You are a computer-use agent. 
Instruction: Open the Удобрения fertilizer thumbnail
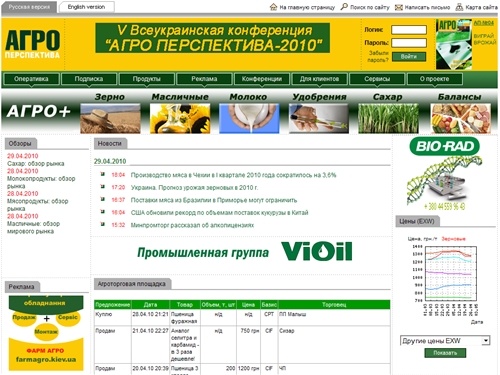tap(319, 118)
